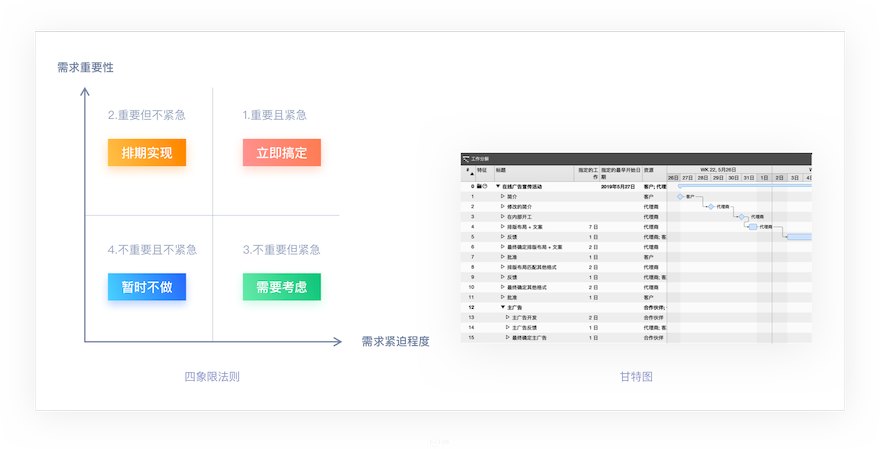Click the 需要考虑 green button
Screen dimensions: 880x449
(282, 287)
